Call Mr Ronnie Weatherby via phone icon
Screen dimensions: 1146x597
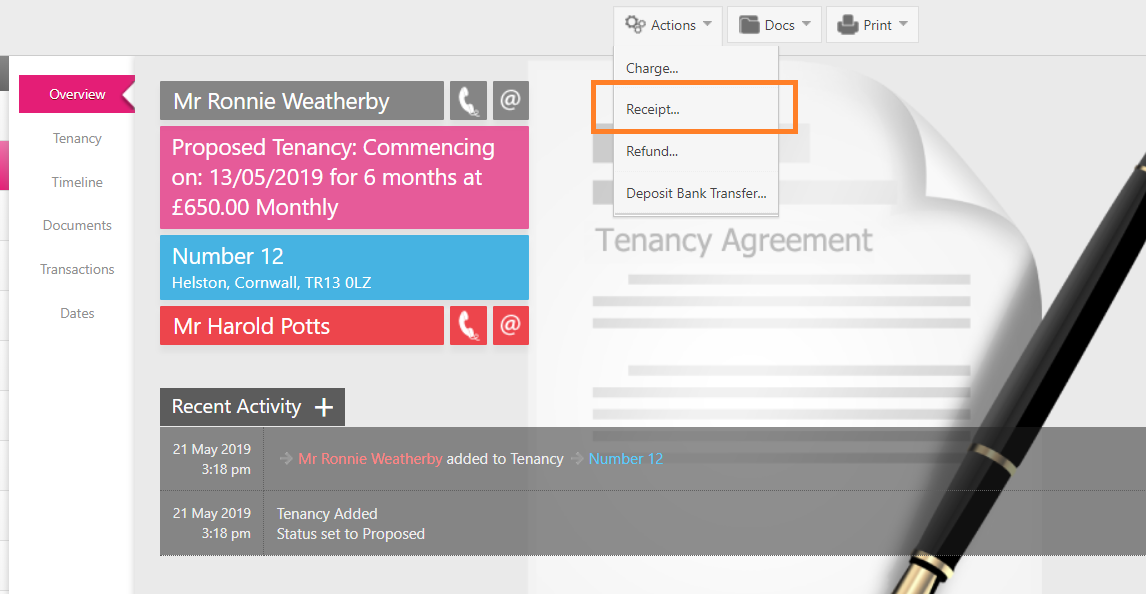468,100
